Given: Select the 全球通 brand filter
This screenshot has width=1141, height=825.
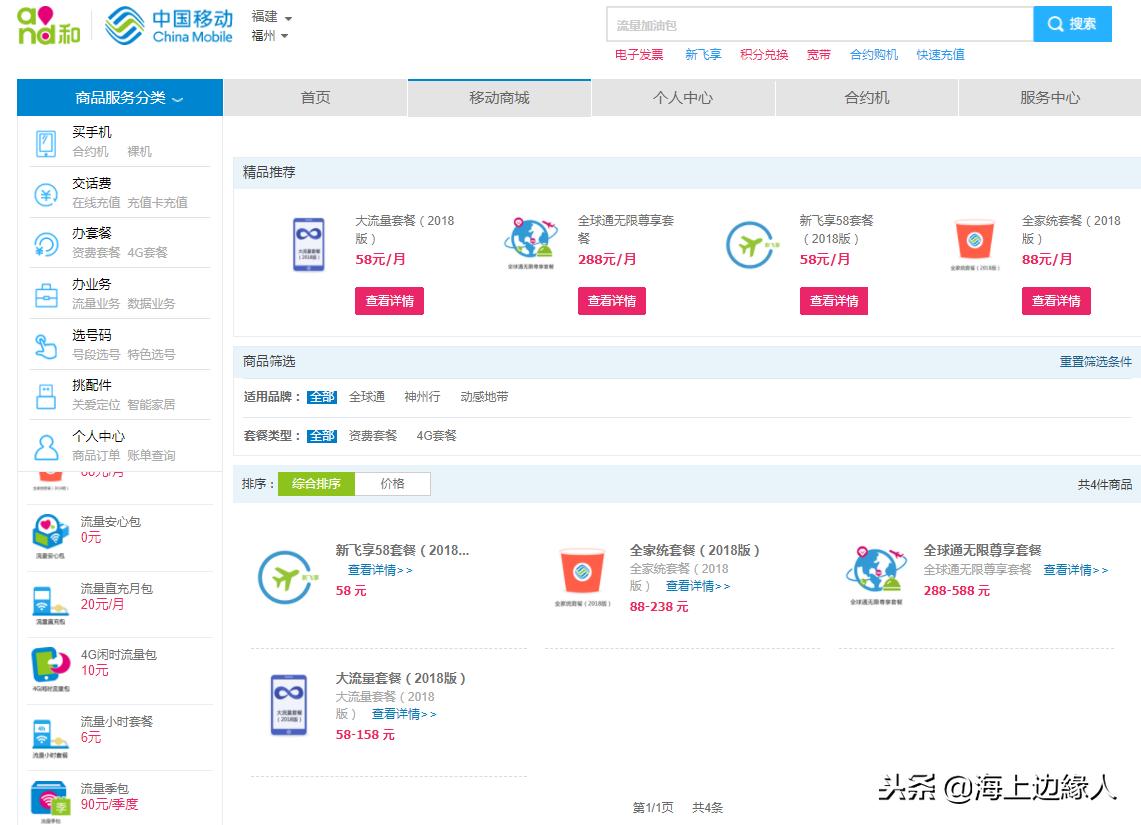Looking at the screenshot, I should point(367,396).
